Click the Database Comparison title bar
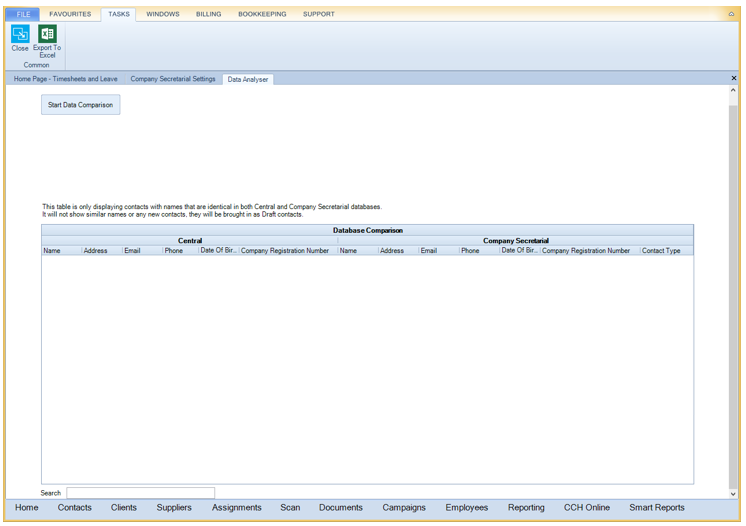 pos(367,230)
